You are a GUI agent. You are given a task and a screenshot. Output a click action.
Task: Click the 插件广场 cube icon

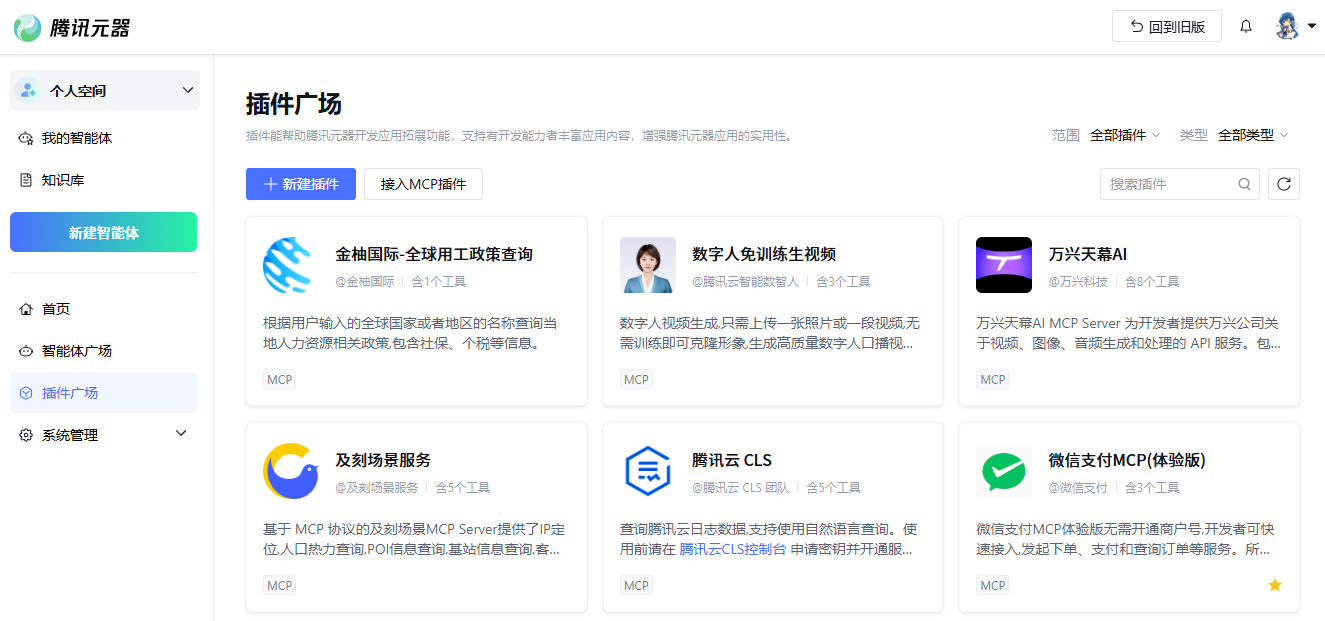coord(26,393)
